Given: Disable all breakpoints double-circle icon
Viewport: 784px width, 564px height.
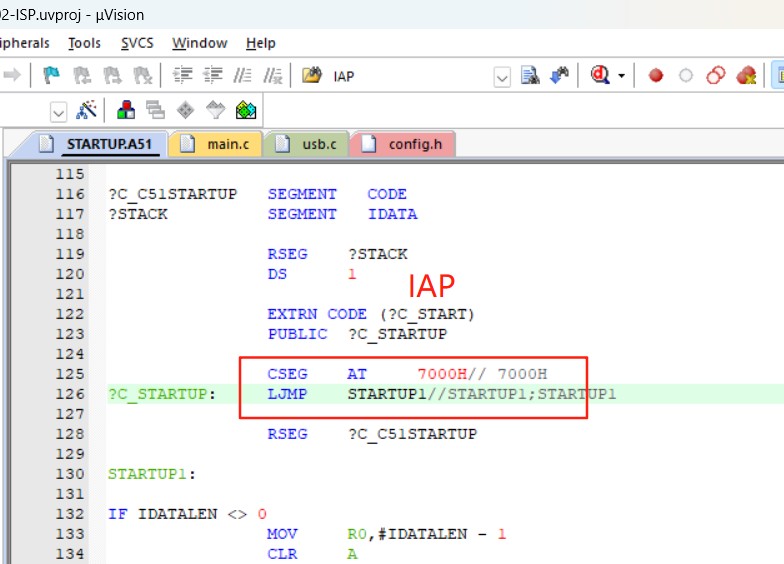Looking at the screenshot, I should 716,76.
